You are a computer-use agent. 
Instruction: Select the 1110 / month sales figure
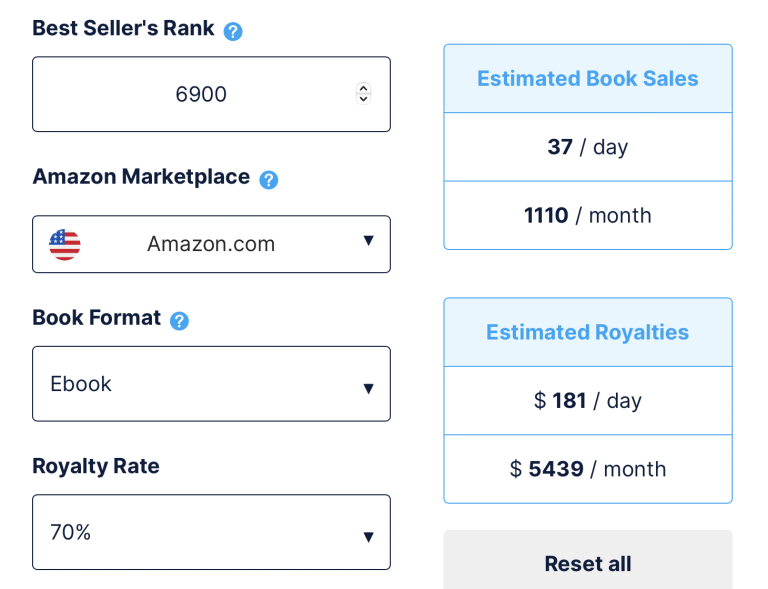[x=588, y=215]
